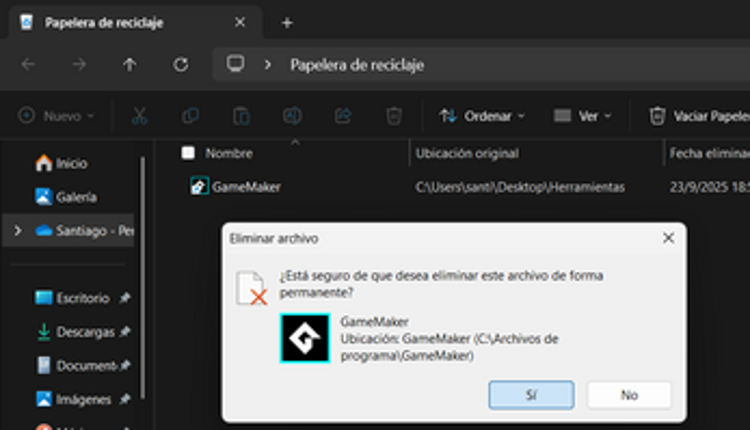The image size is (750, 430).
Task: Open the Ordenar sort dropdown
Action: [x=482, y=116]
